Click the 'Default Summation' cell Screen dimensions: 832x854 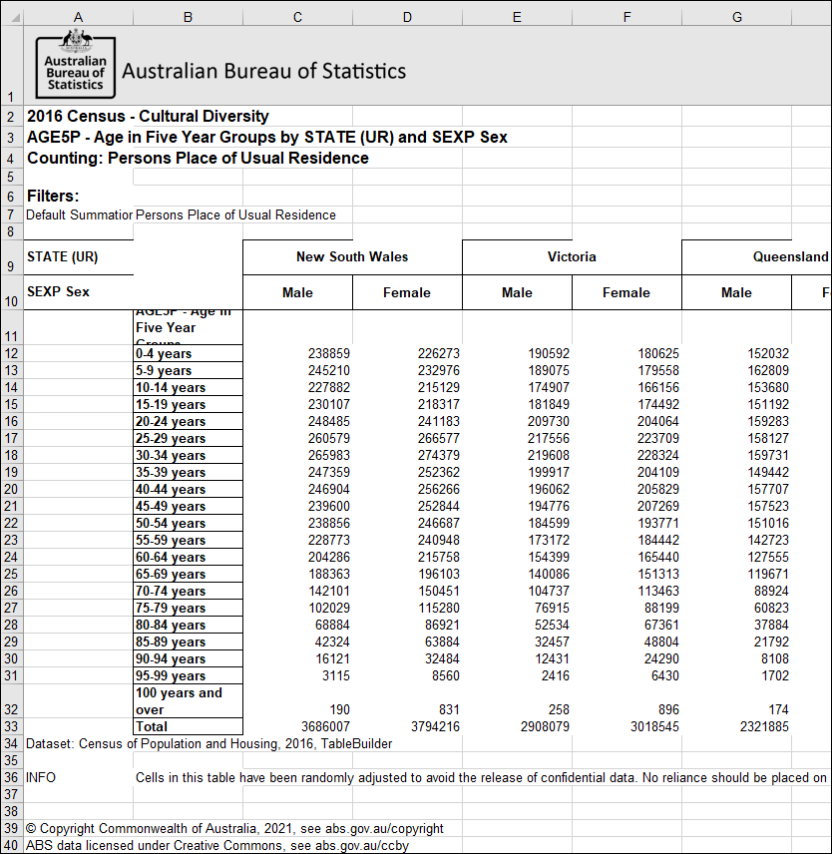click(x=79, y=215)
